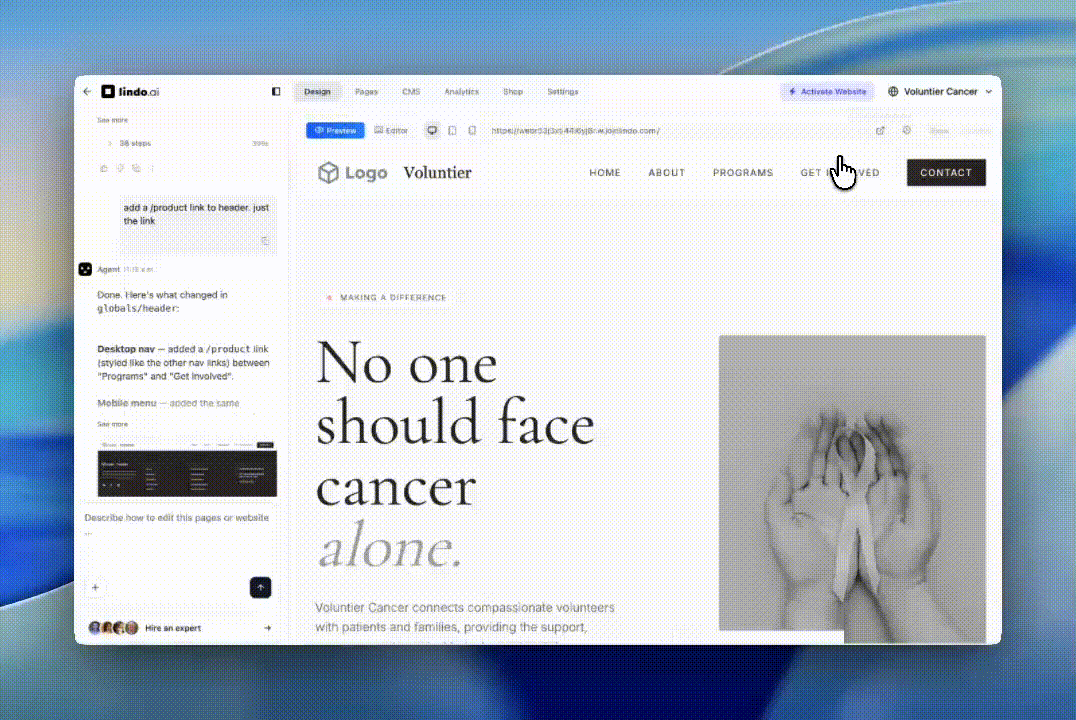Open the CMS tab
Screen dimensions: 1076x720
click(x=411, y=91)
